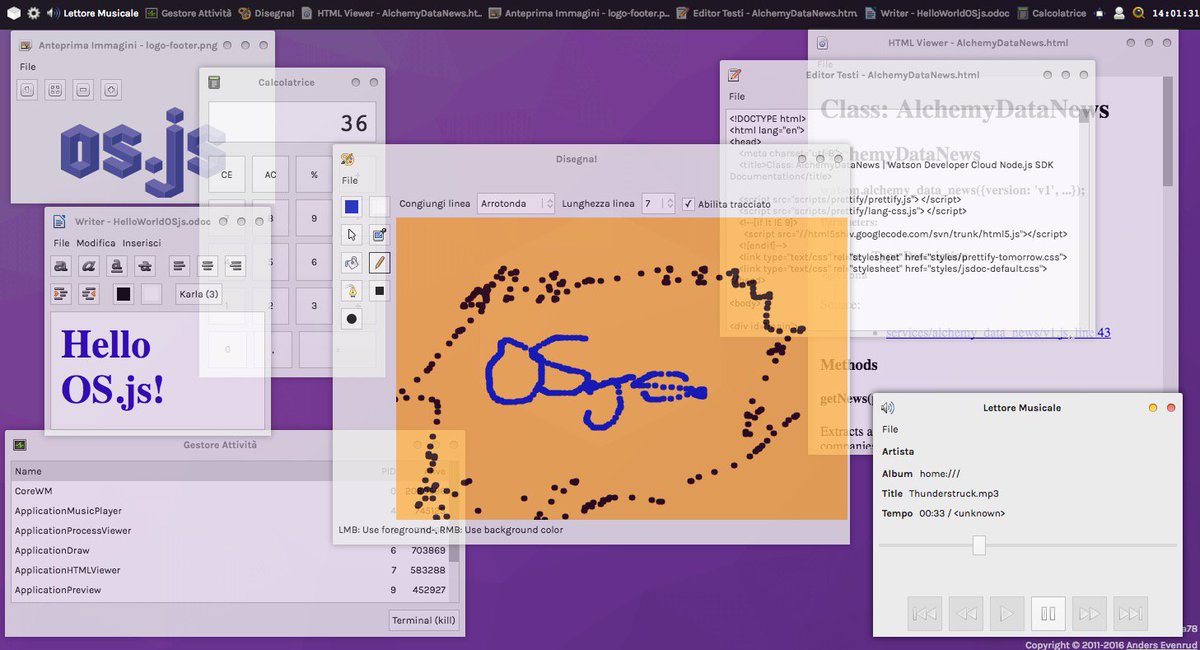Click the Terminal (kill) button
This screenshot has width=1200, height=650.
tap(424, 620)
